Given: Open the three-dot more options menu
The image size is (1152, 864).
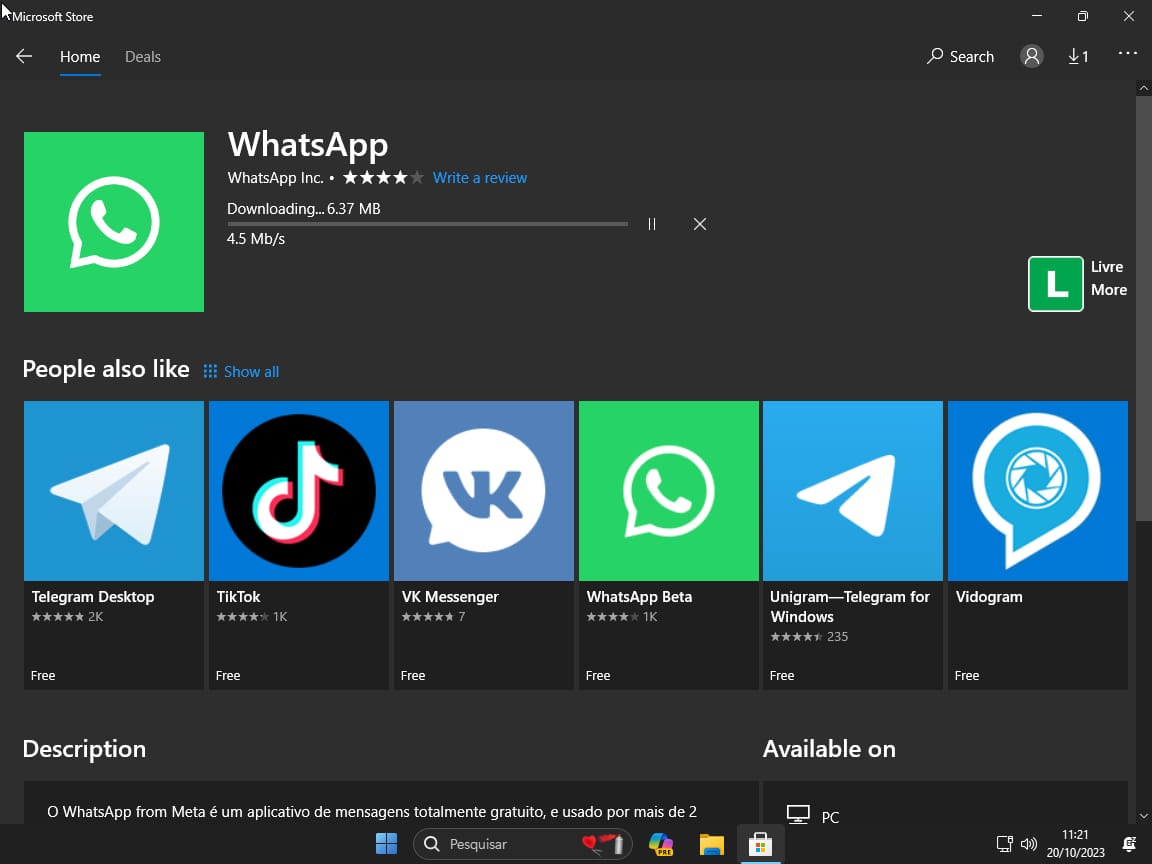Looking at the screenshot, I should (x=1127, y=54).
